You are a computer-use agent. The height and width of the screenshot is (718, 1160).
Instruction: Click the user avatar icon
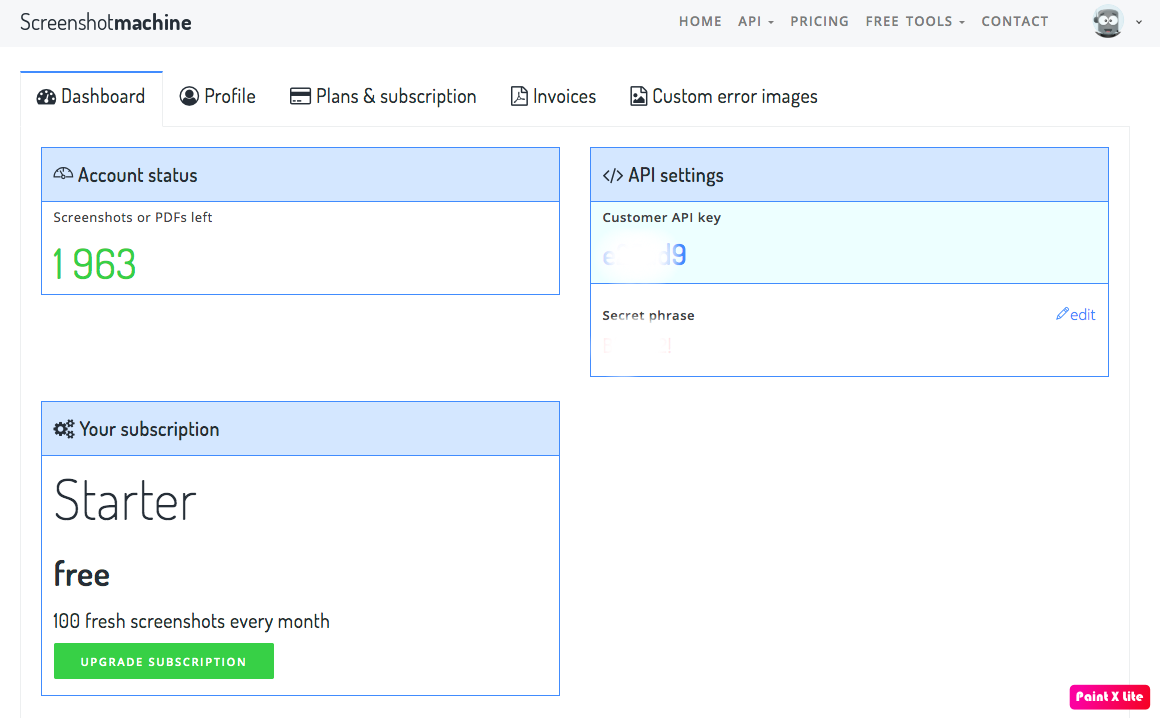tap(1107, 21)
